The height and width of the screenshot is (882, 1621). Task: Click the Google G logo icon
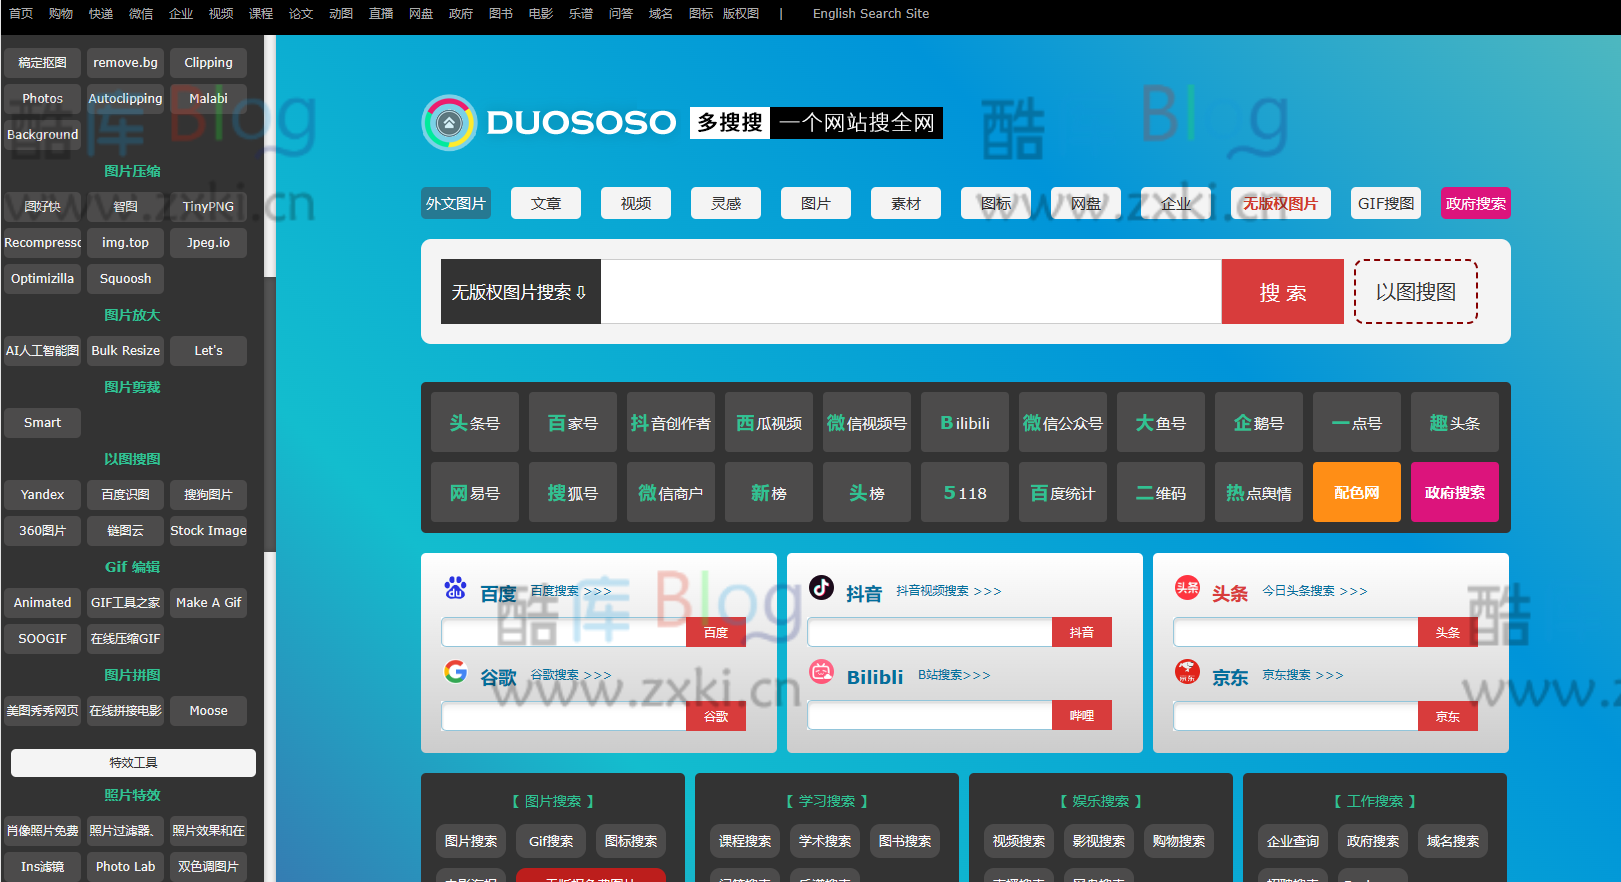pyautogui.click(x=455, y=671)
